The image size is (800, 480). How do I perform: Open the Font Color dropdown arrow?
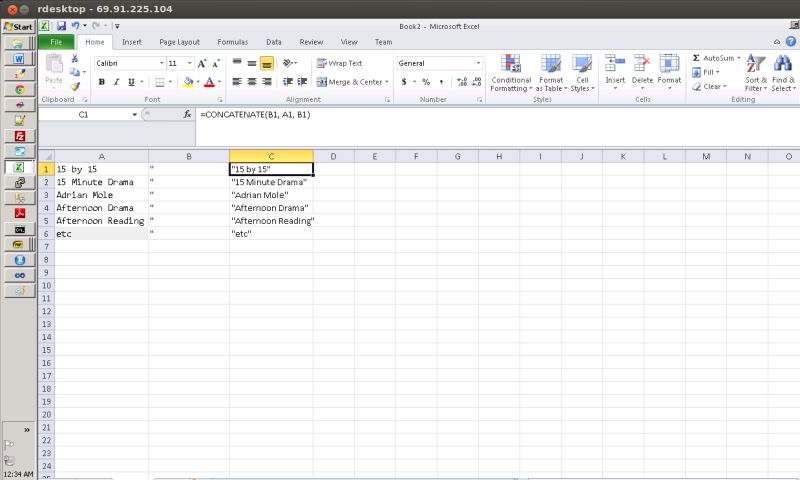click(219, 82)
